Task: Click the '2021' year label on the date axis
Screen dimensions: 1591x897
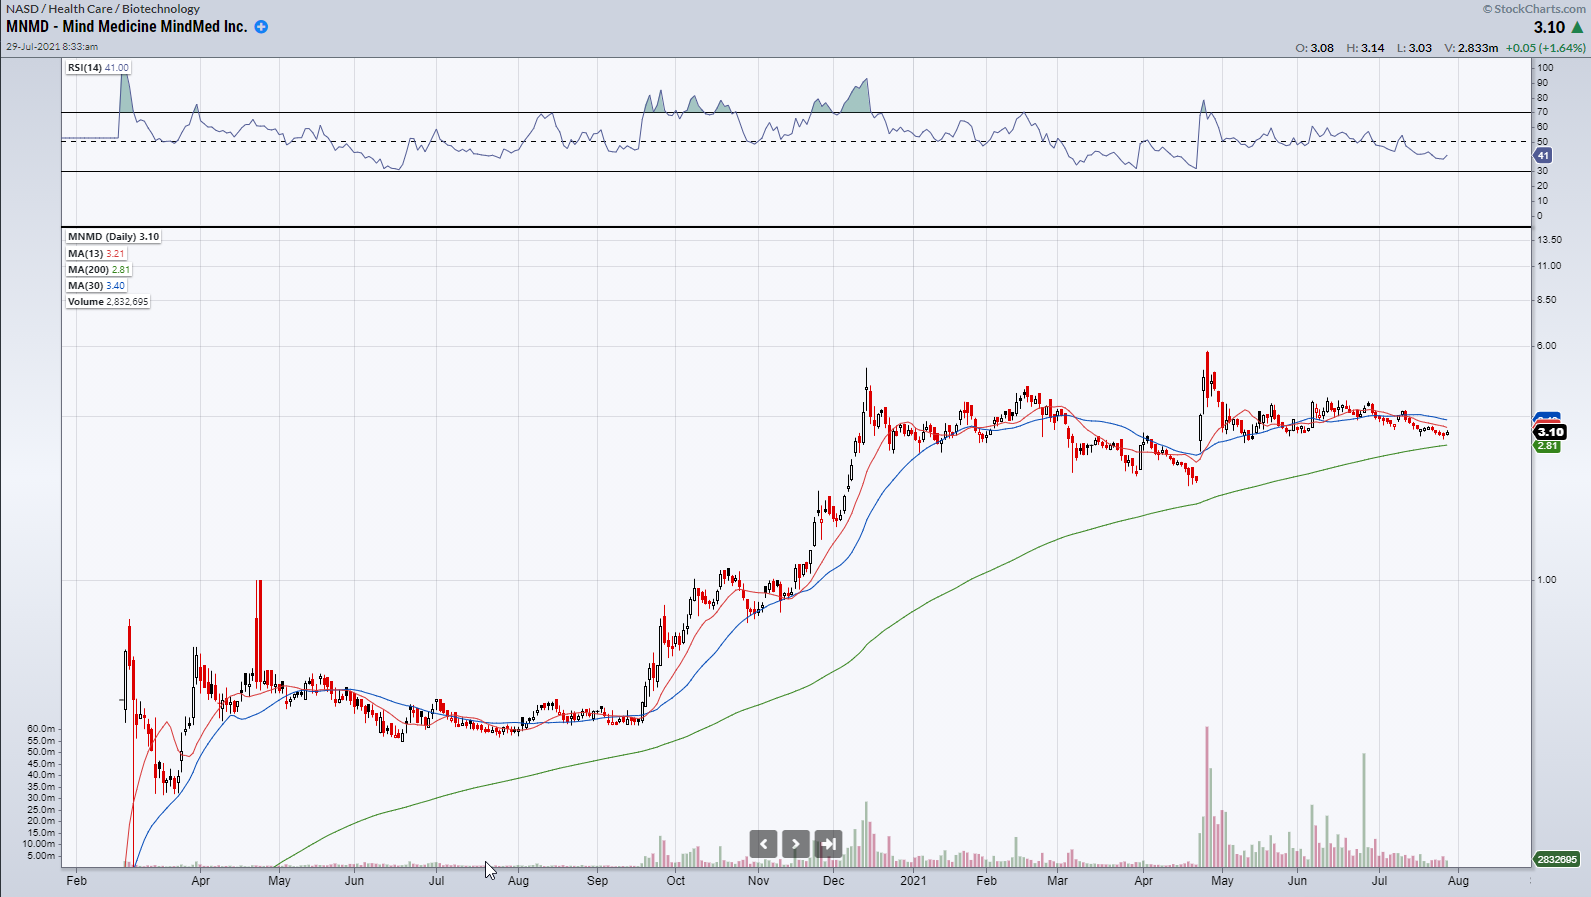Action: click(913, 881)
